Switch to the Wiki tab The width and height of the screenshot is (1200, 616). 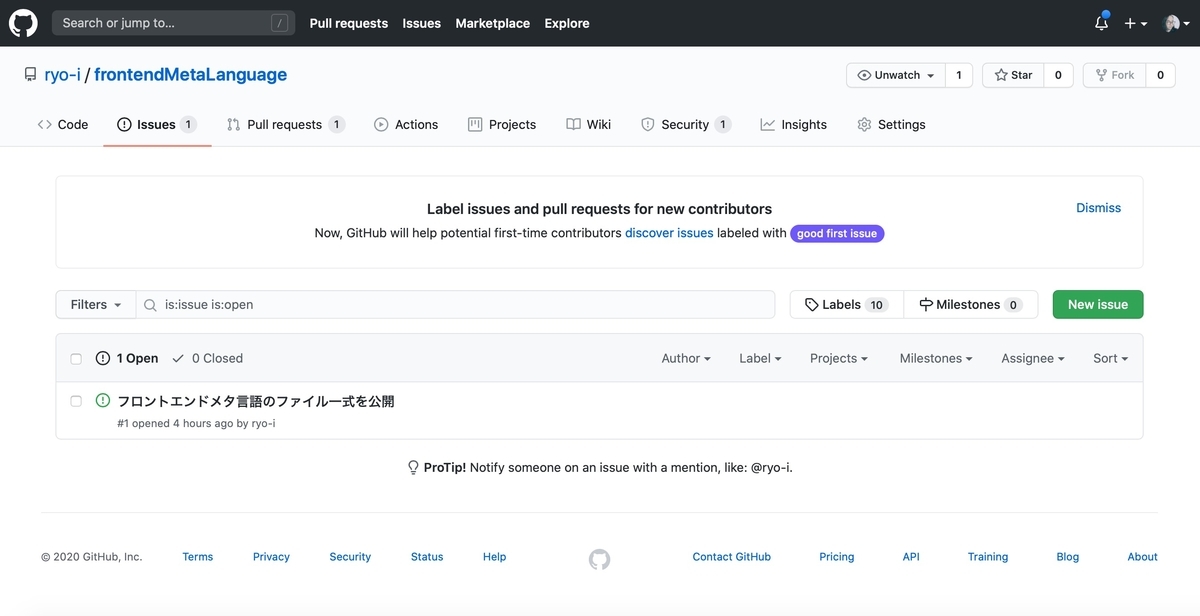588,125
